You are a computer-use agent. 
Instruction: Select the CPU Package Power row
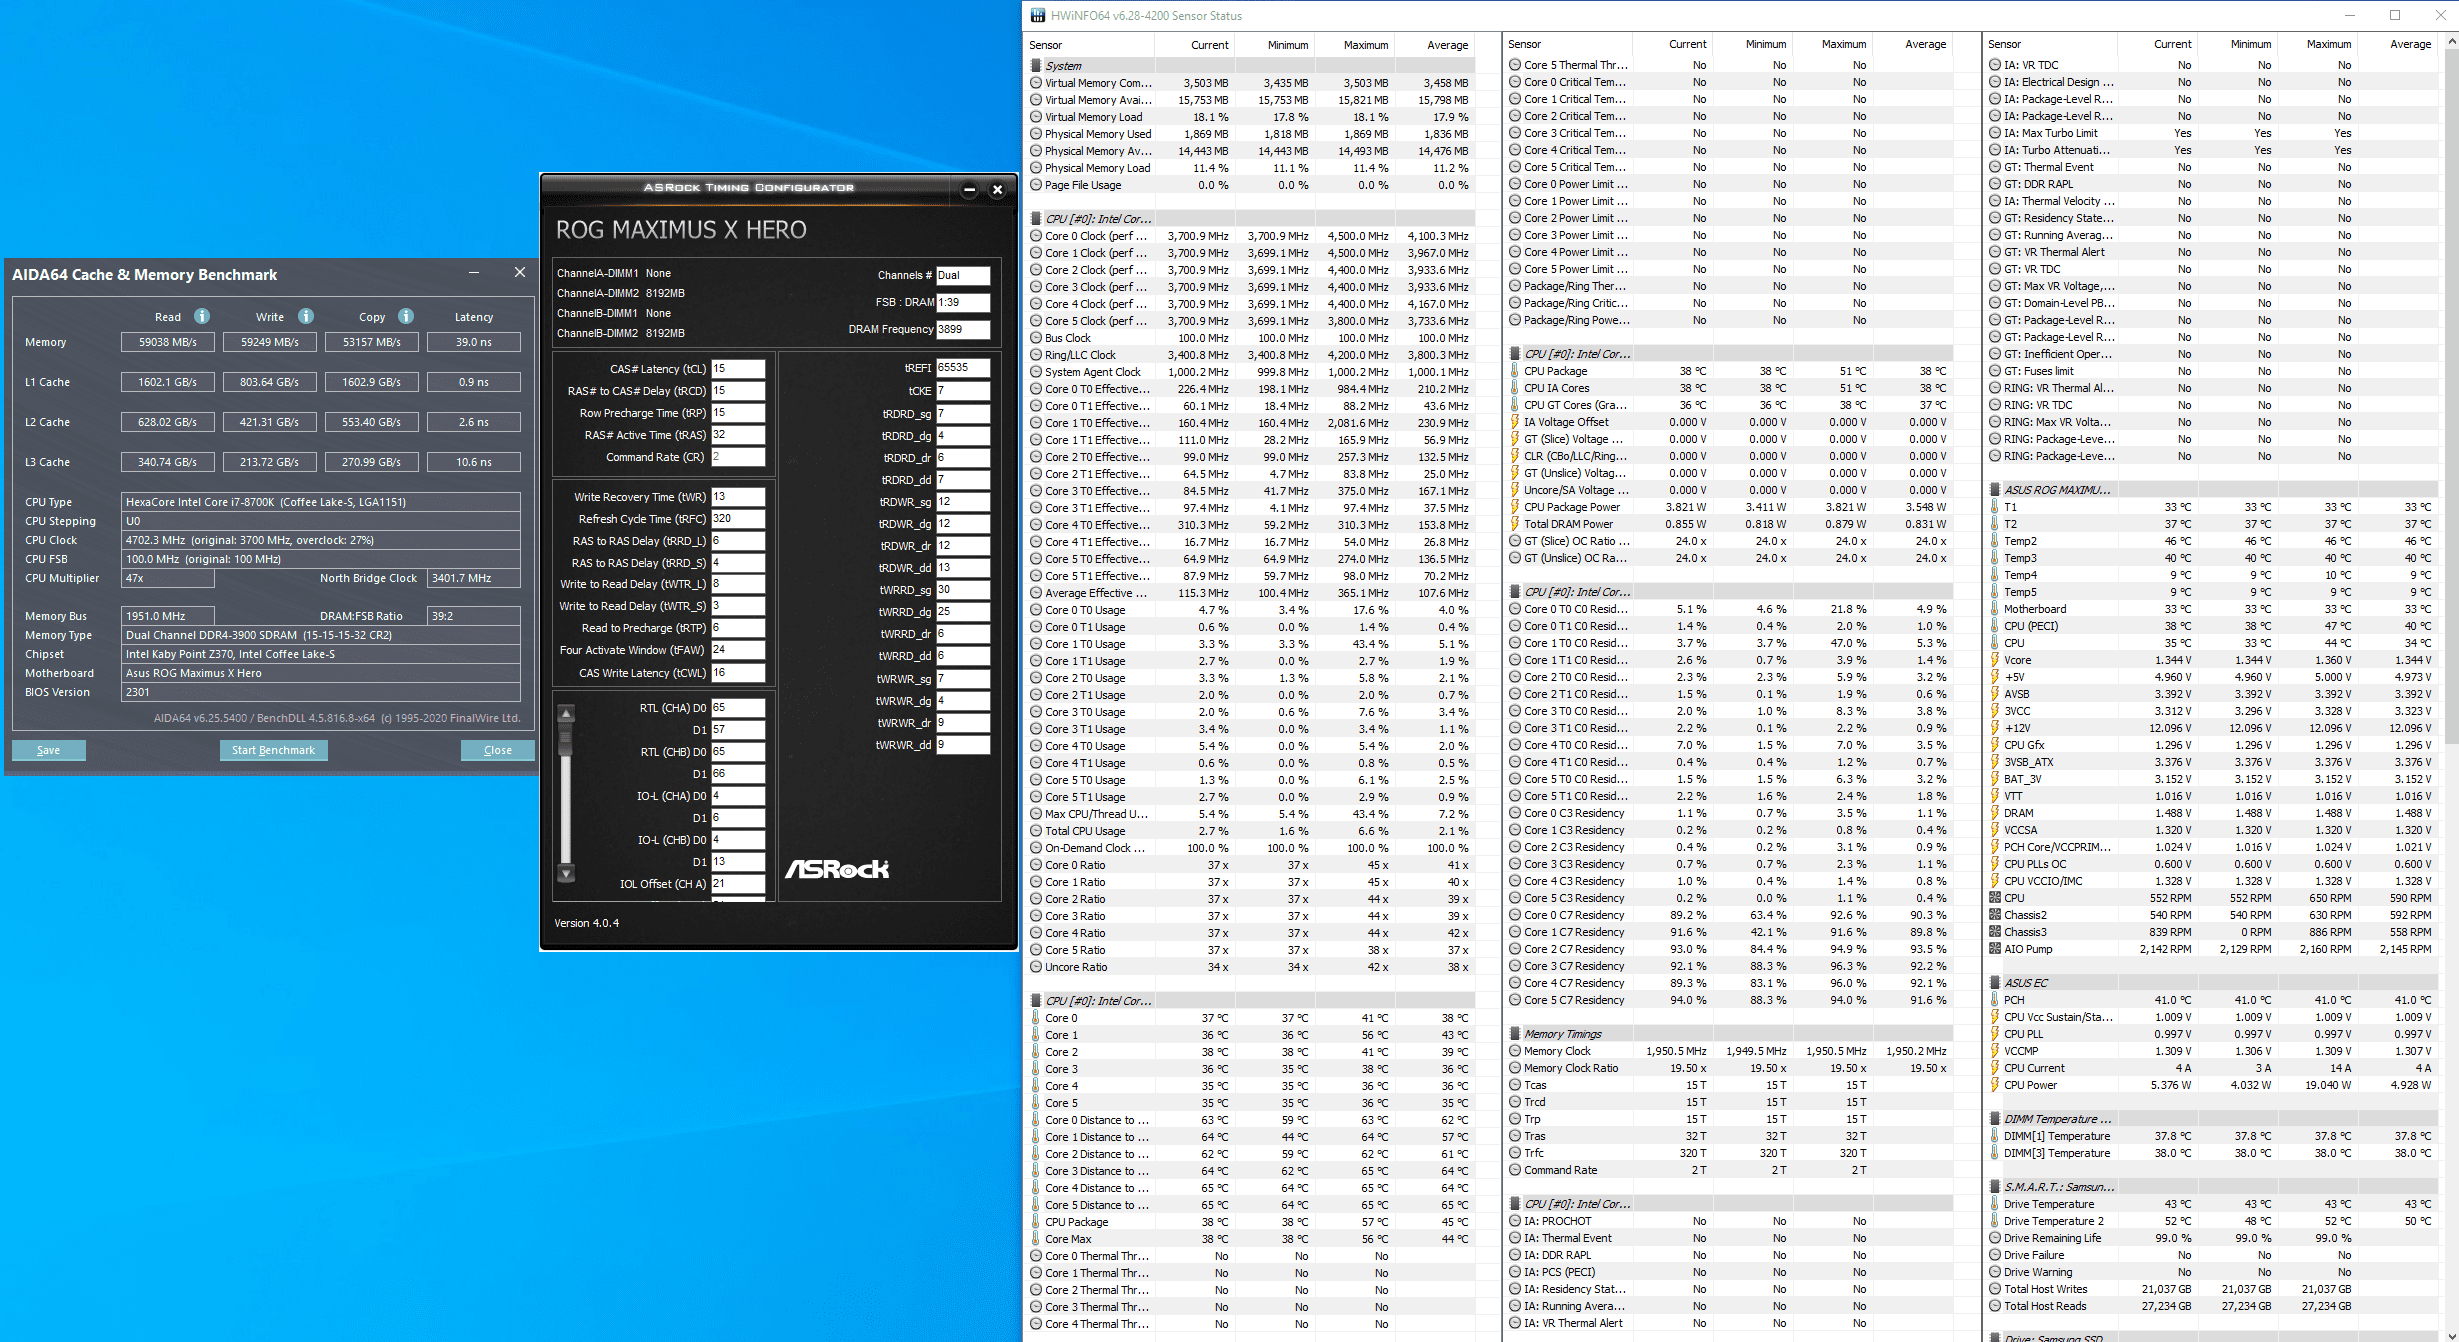pos(1729,507)
